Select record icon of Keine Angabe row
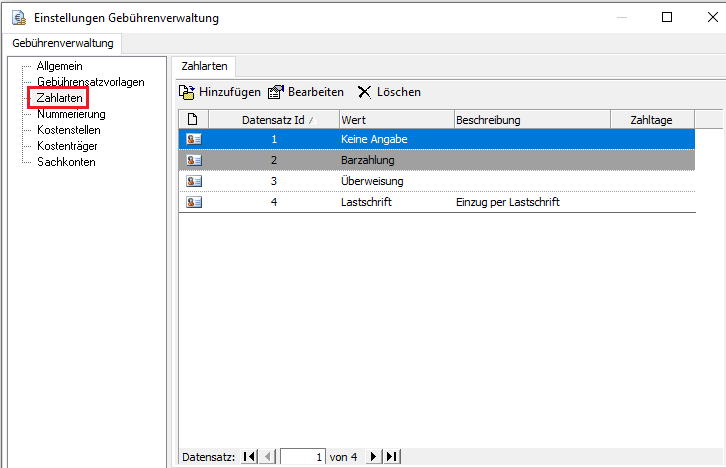The width and height of the screenshot is (726, 468). (194, 139)
